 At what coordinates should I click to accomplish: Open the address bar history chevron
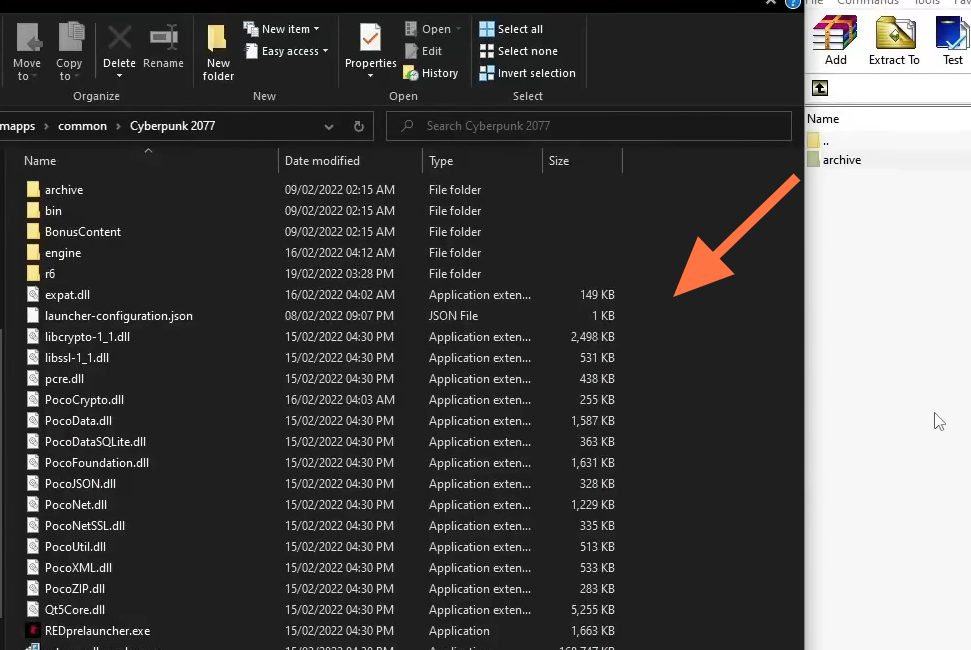[329, 126]
